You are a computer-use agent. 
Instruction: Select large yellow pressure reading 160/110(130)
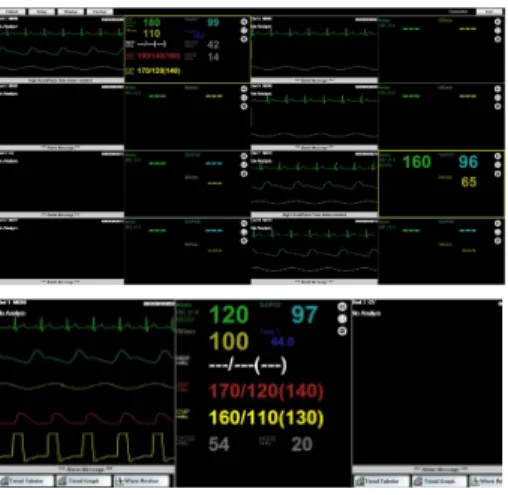click(266, 417)
